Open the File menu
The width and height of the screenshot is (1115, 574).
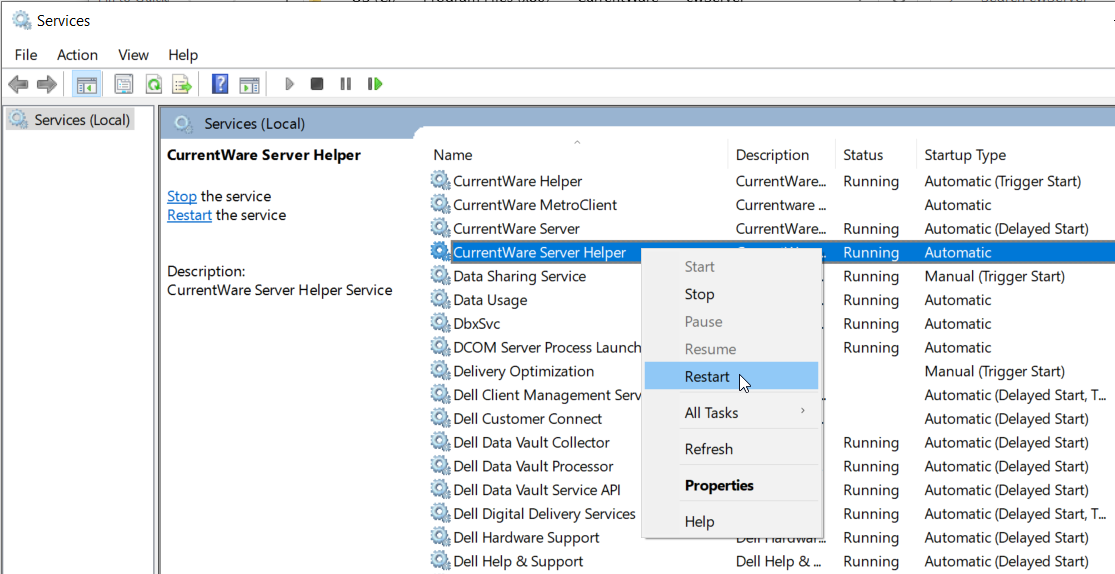[x=26, y=55]
